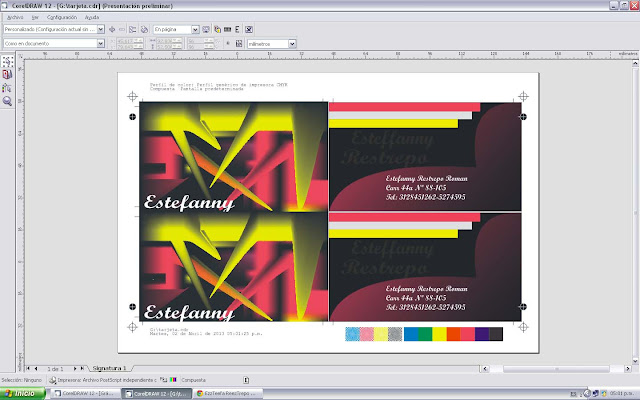Click the bottom-right card back preview
This screenshot has height=400, width=640.
[x=425, y=267]
